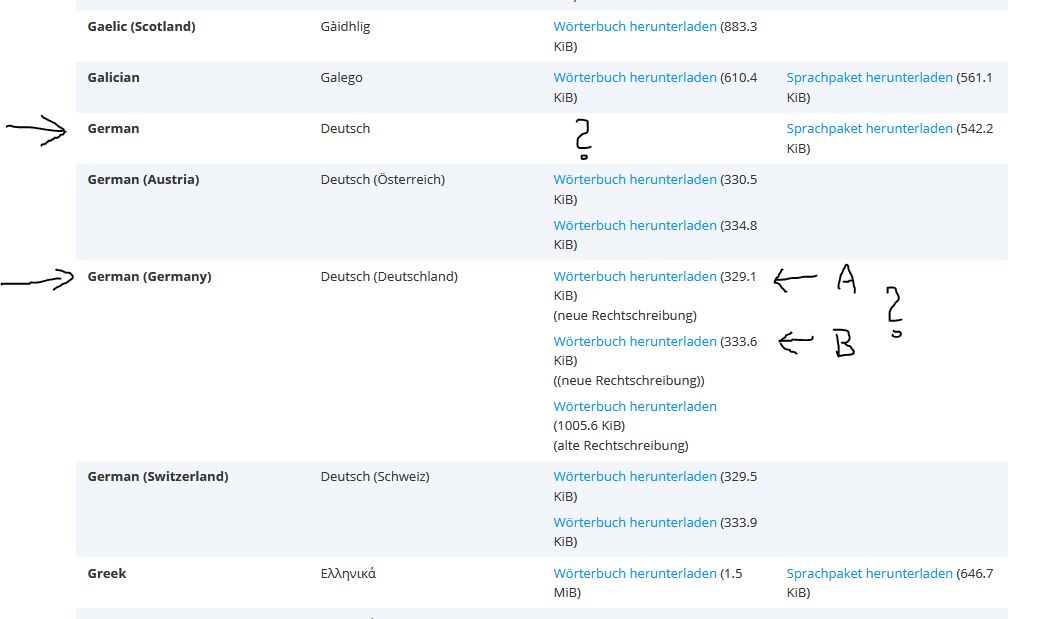
Task: Download the Greek language pack, 646.7 KiB
Action: click(x=869, y=574)
